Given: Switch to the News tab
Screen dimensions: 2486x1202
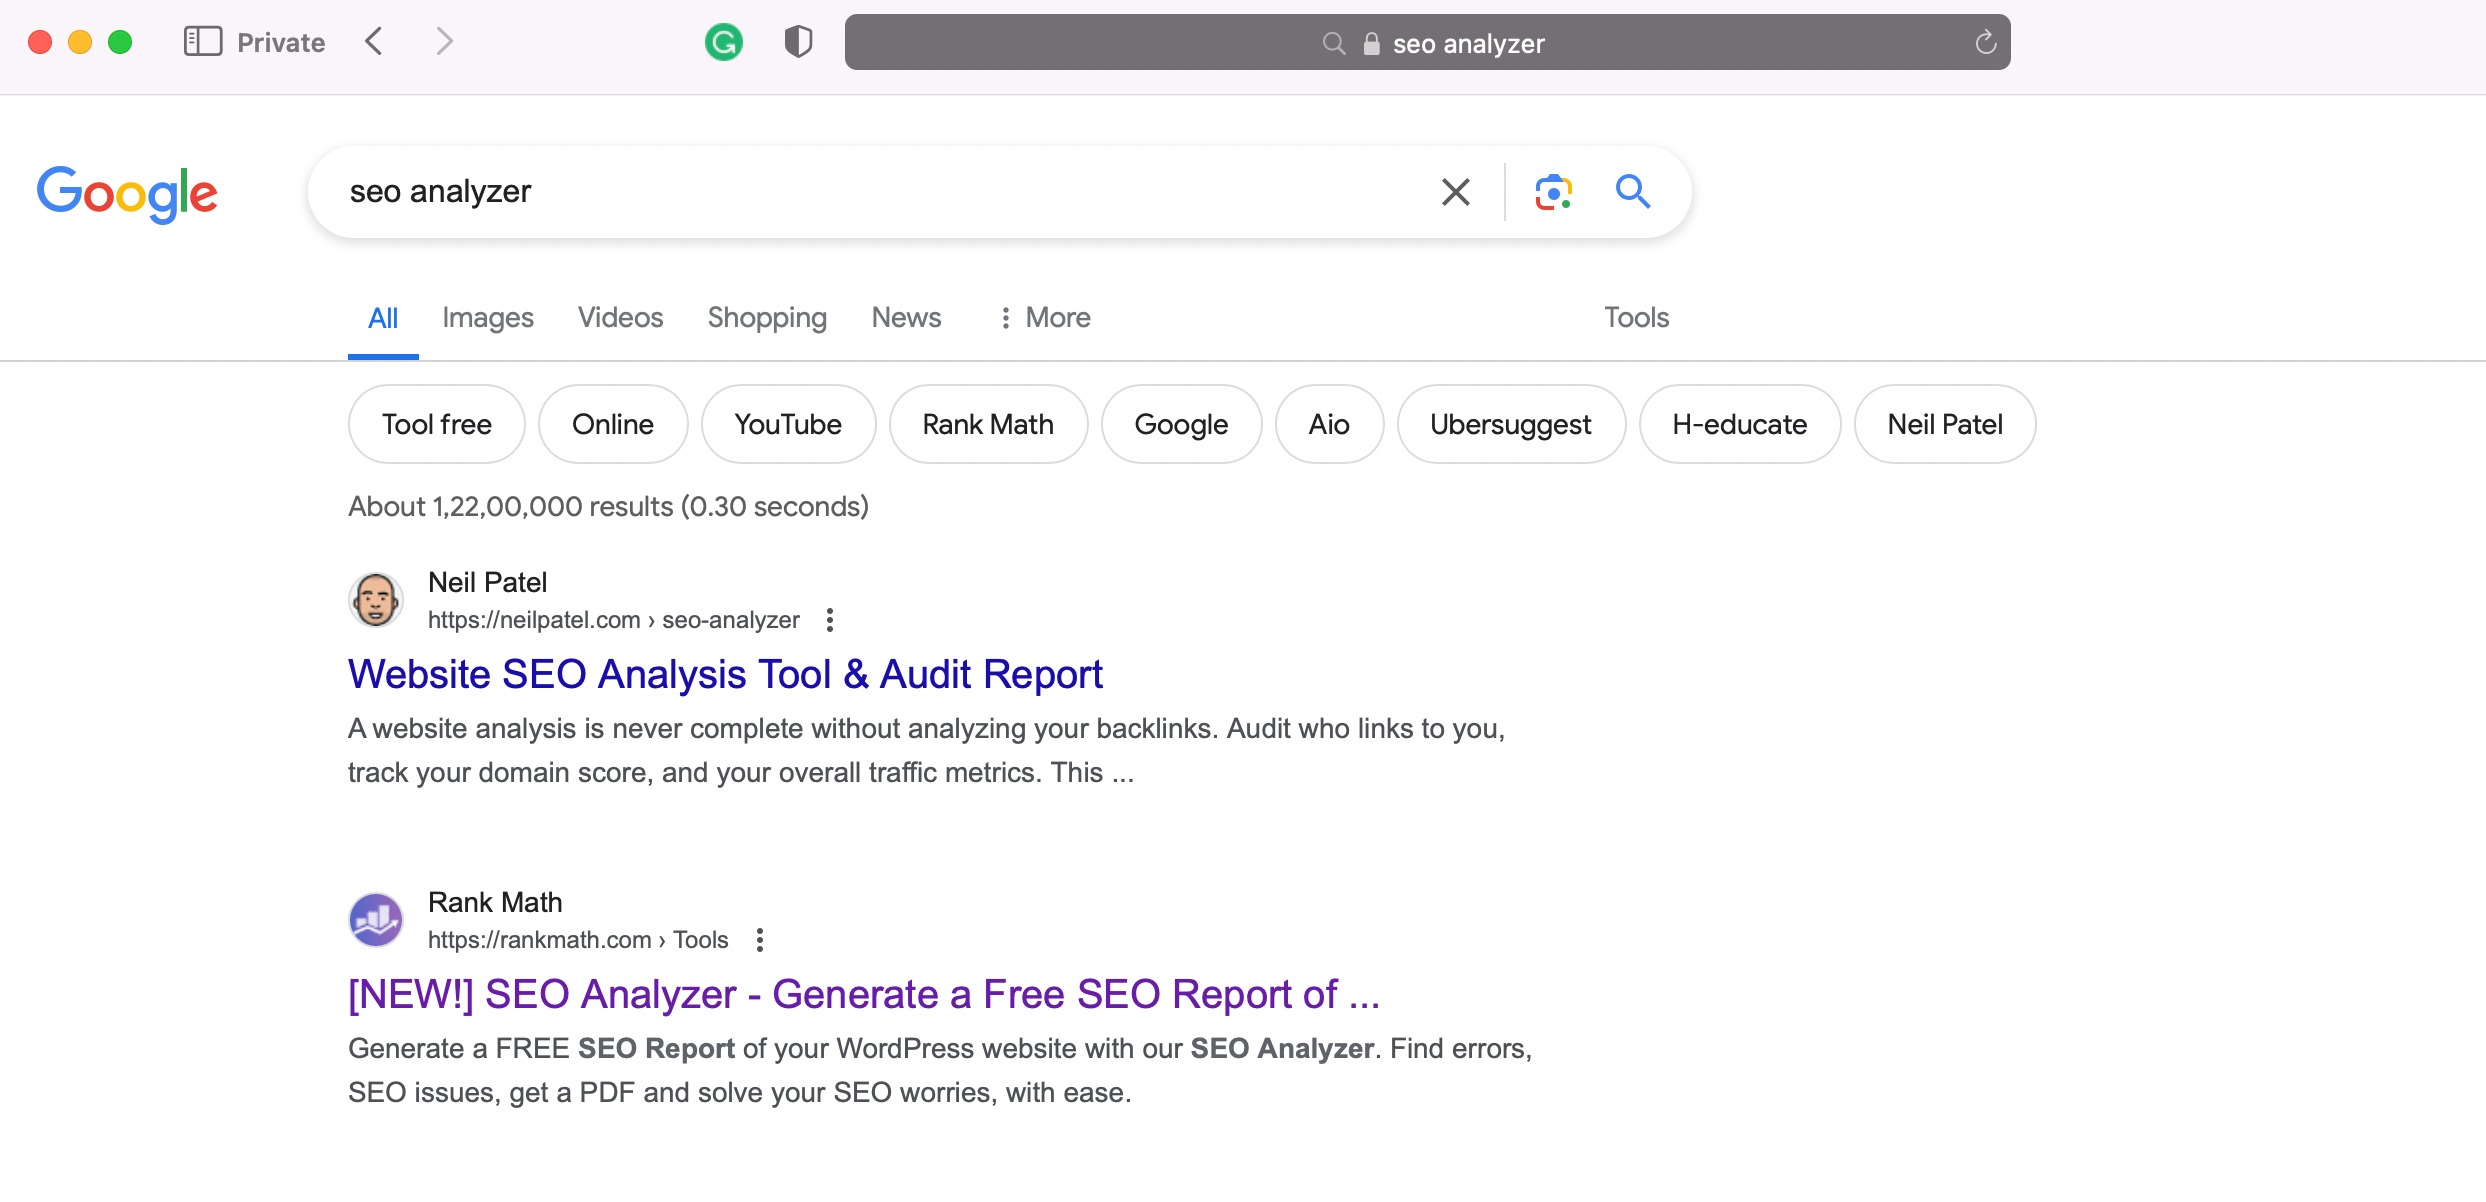Looking at the screenshot, I should [905, 317].
